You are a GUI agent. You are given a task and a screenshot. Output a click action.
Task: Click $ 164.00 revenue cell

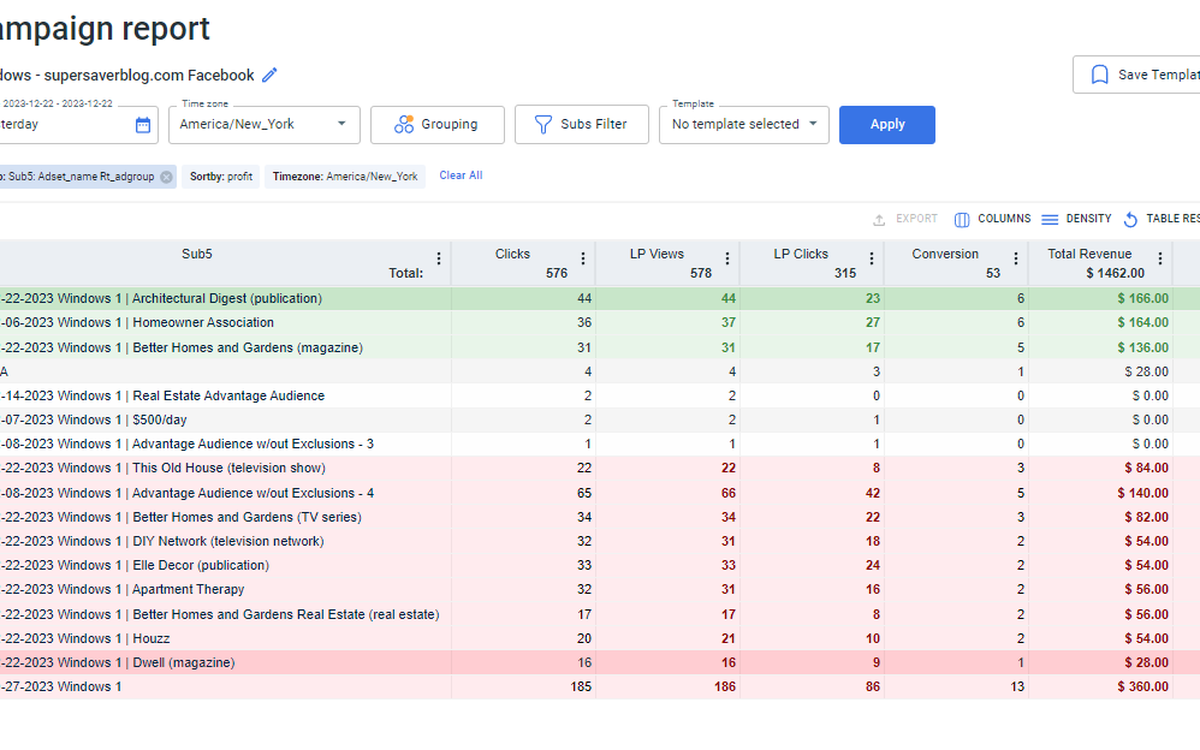click(1143, 323)
